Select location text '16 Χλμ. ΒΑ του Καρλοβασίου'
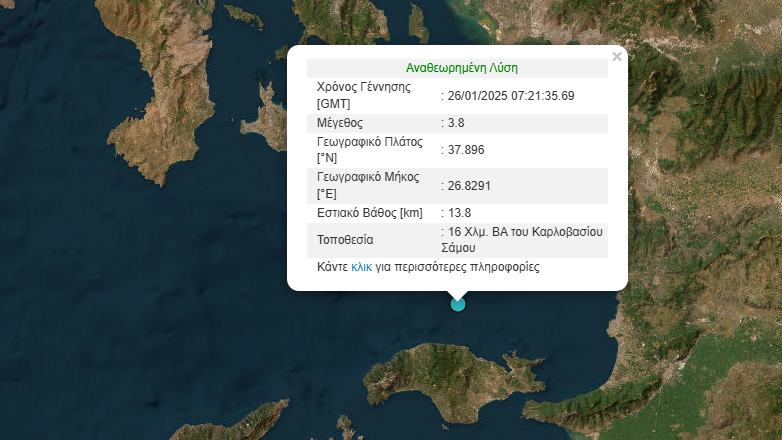The width and height of the screenshot is (782, 440). coord(525,232)
